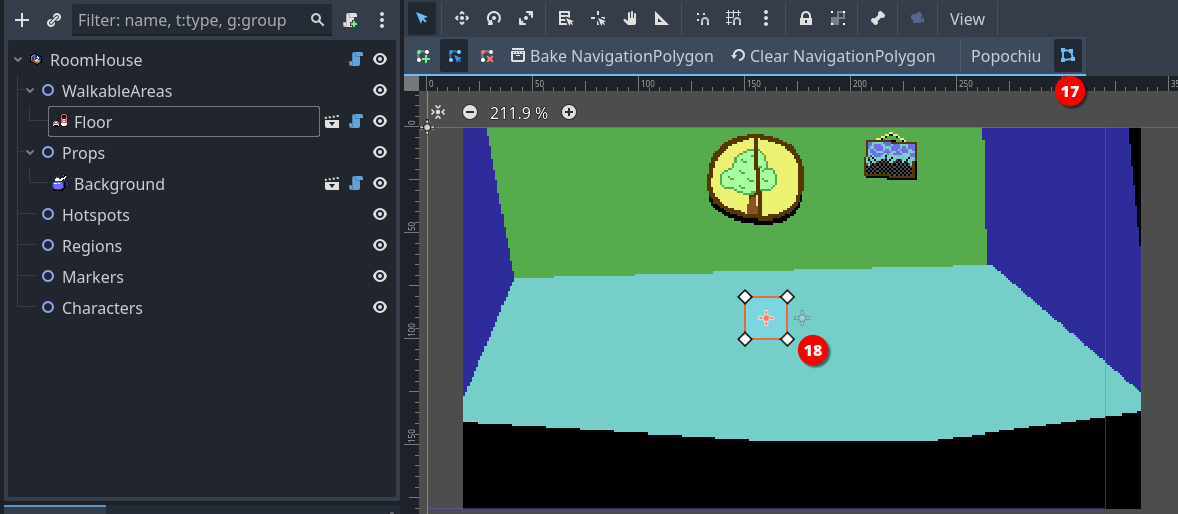
Task: Activate the Rotate Mode tool
Action: tap(494, 19)
